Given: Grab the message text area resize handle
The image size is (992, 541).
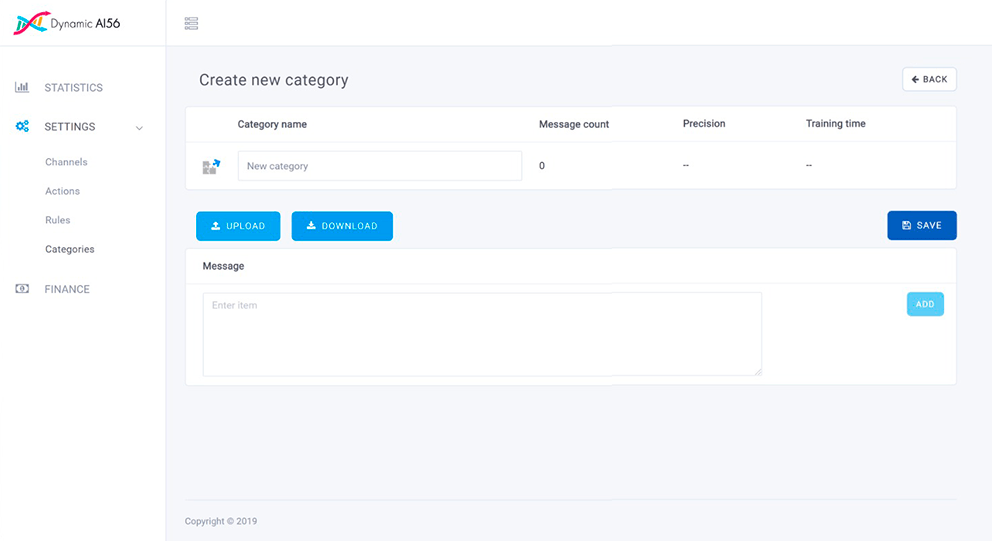Looking at the screenshot, I should 757,371.
